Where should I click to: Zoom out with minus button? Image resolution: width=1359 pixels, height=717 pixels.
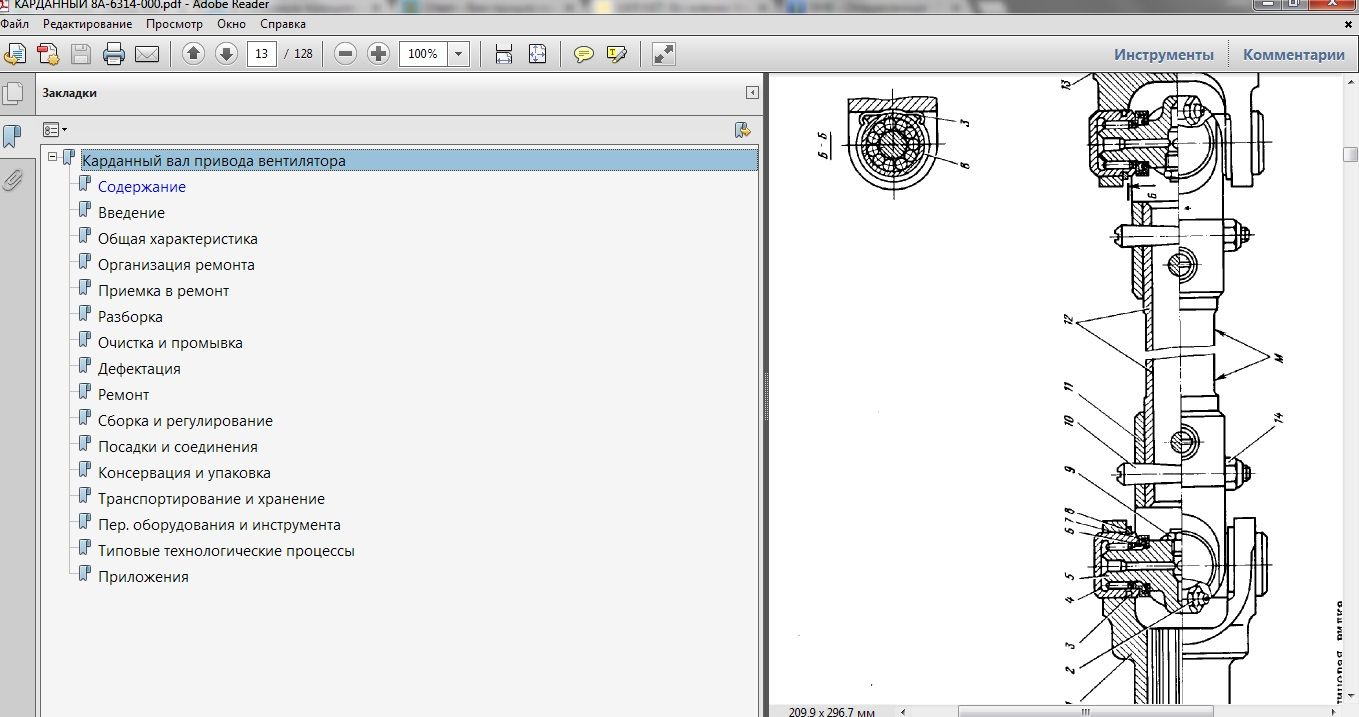(346, 54)
